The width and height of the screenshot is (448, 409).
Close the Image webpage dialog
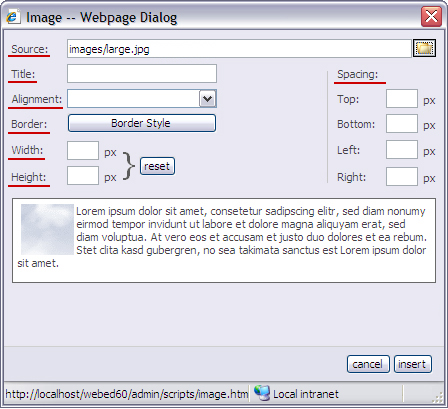click(x=431, y=16)
